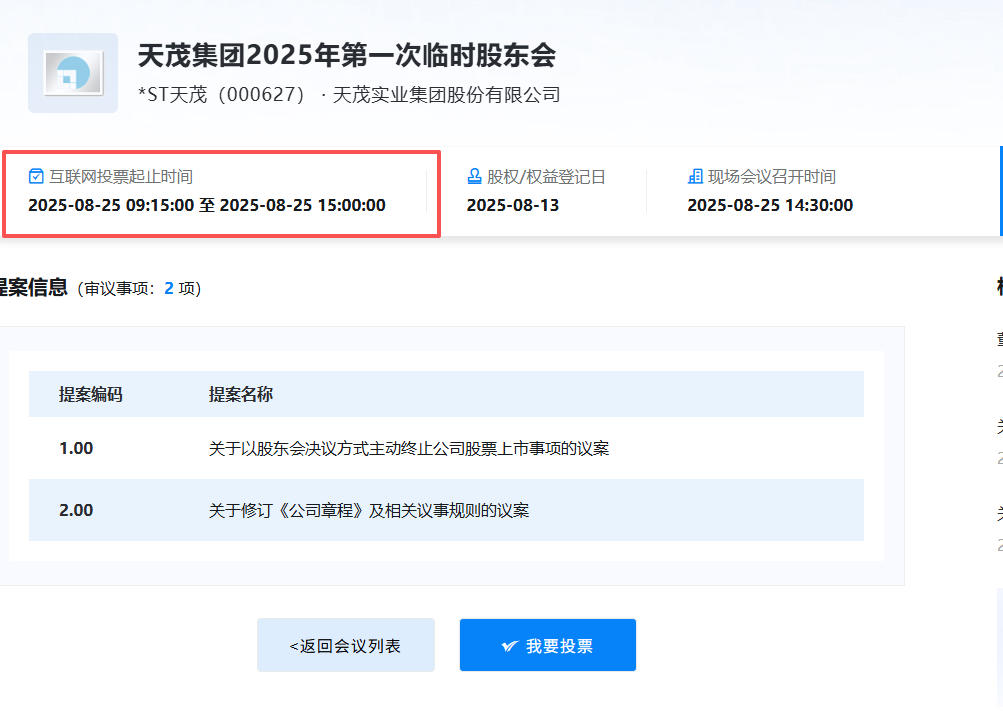Click the meeting time 2025-08-25 14:30:00

click(770, 205)
